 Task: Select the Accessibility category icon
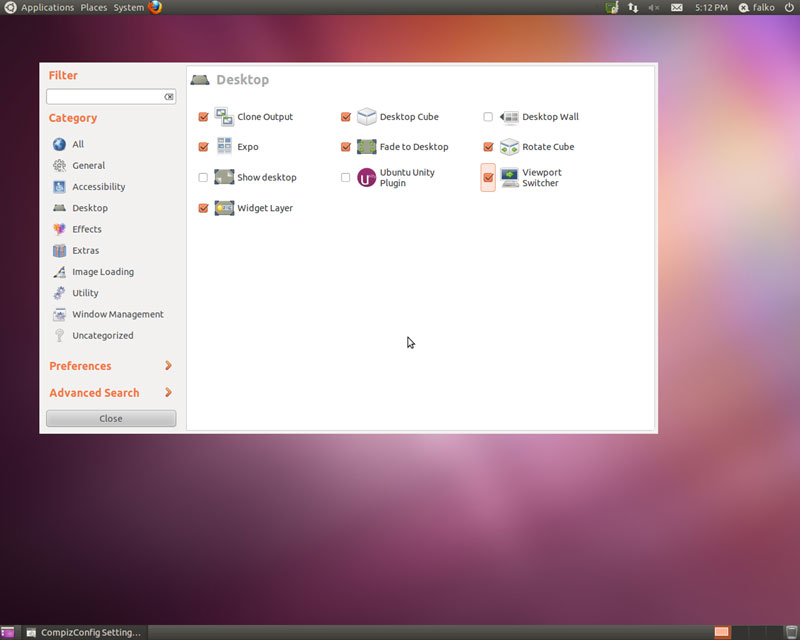point(59,187)
